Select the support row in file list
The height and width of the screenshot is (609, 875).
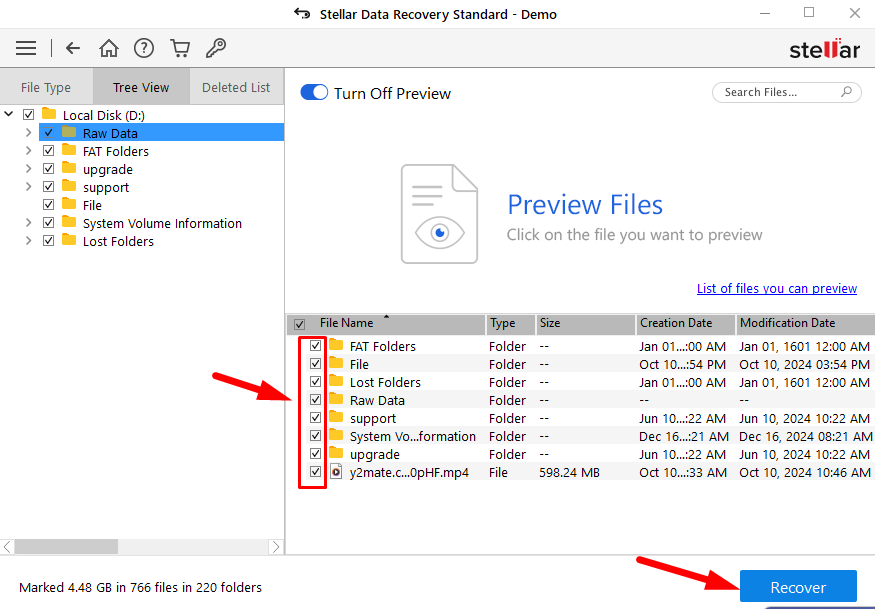(580, 418)
